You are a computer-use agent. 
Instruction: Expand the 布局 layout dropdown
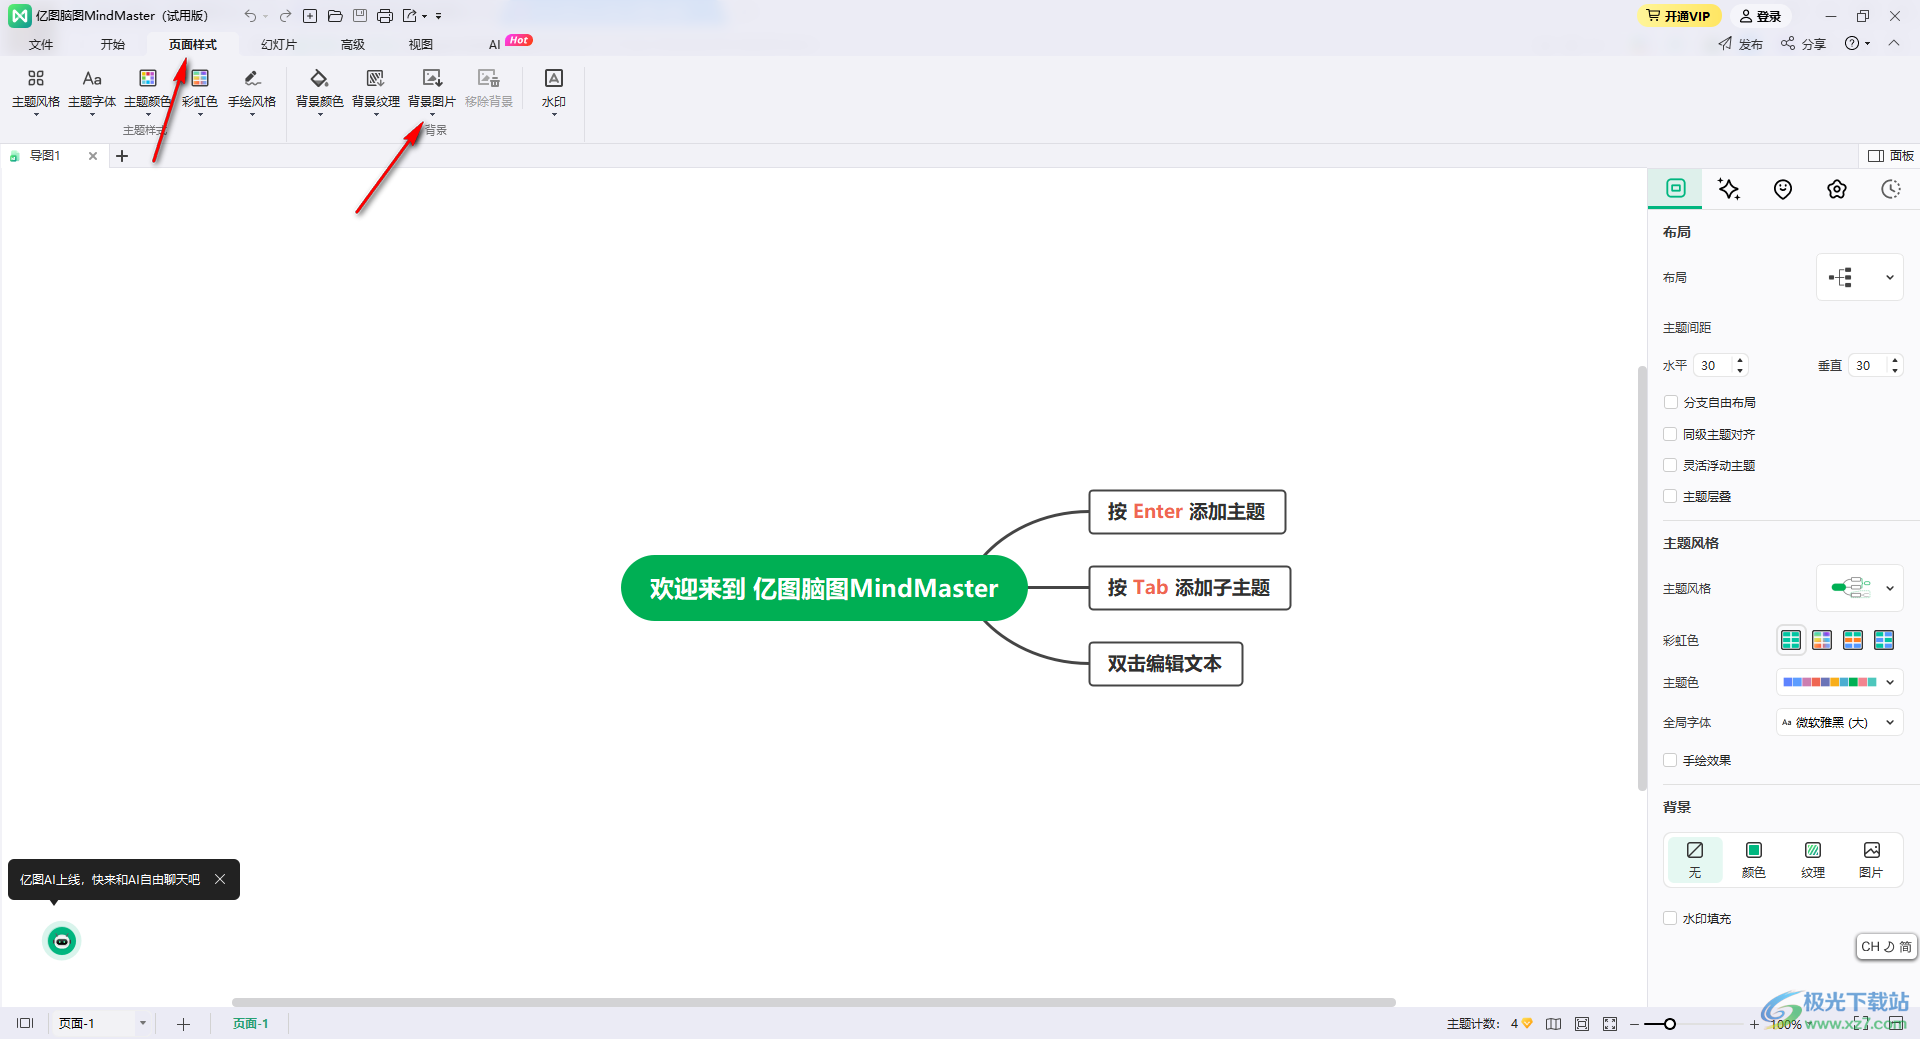(1860, 277)
